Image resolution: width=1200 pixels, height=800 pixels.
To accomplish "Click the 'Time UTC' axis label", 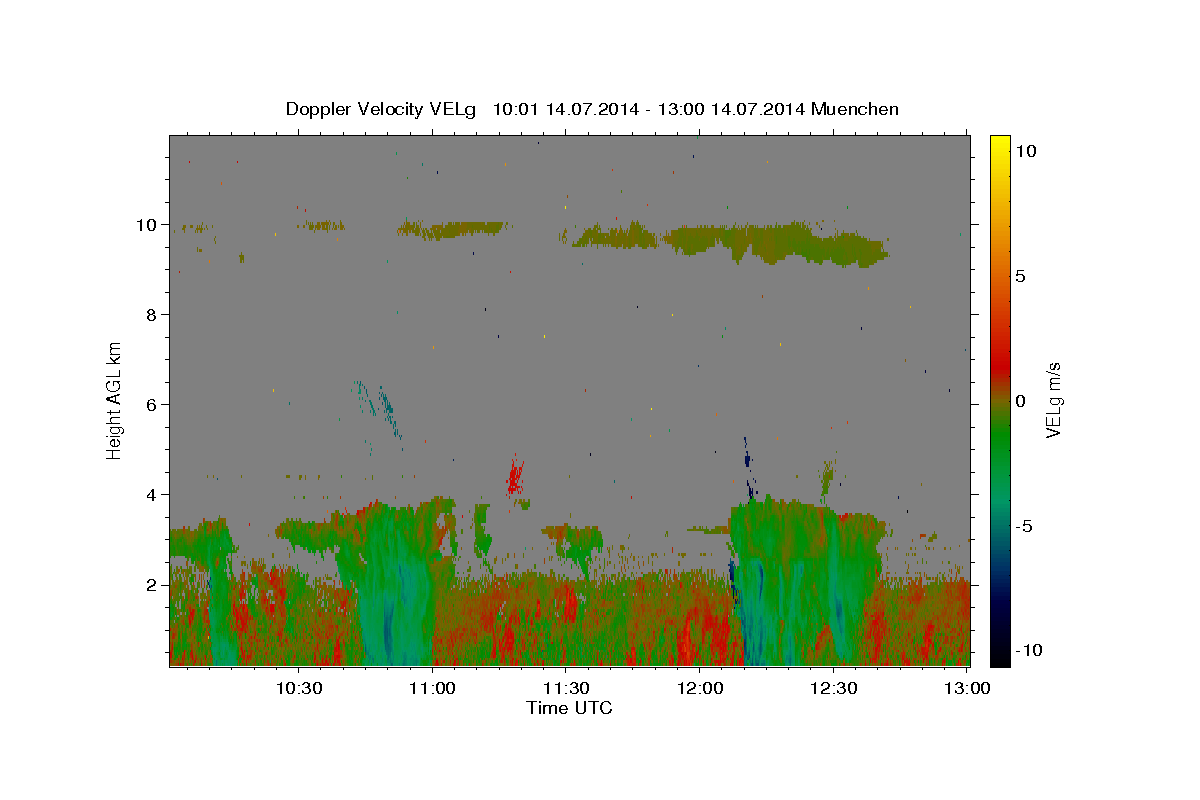I will click(569, 708).
